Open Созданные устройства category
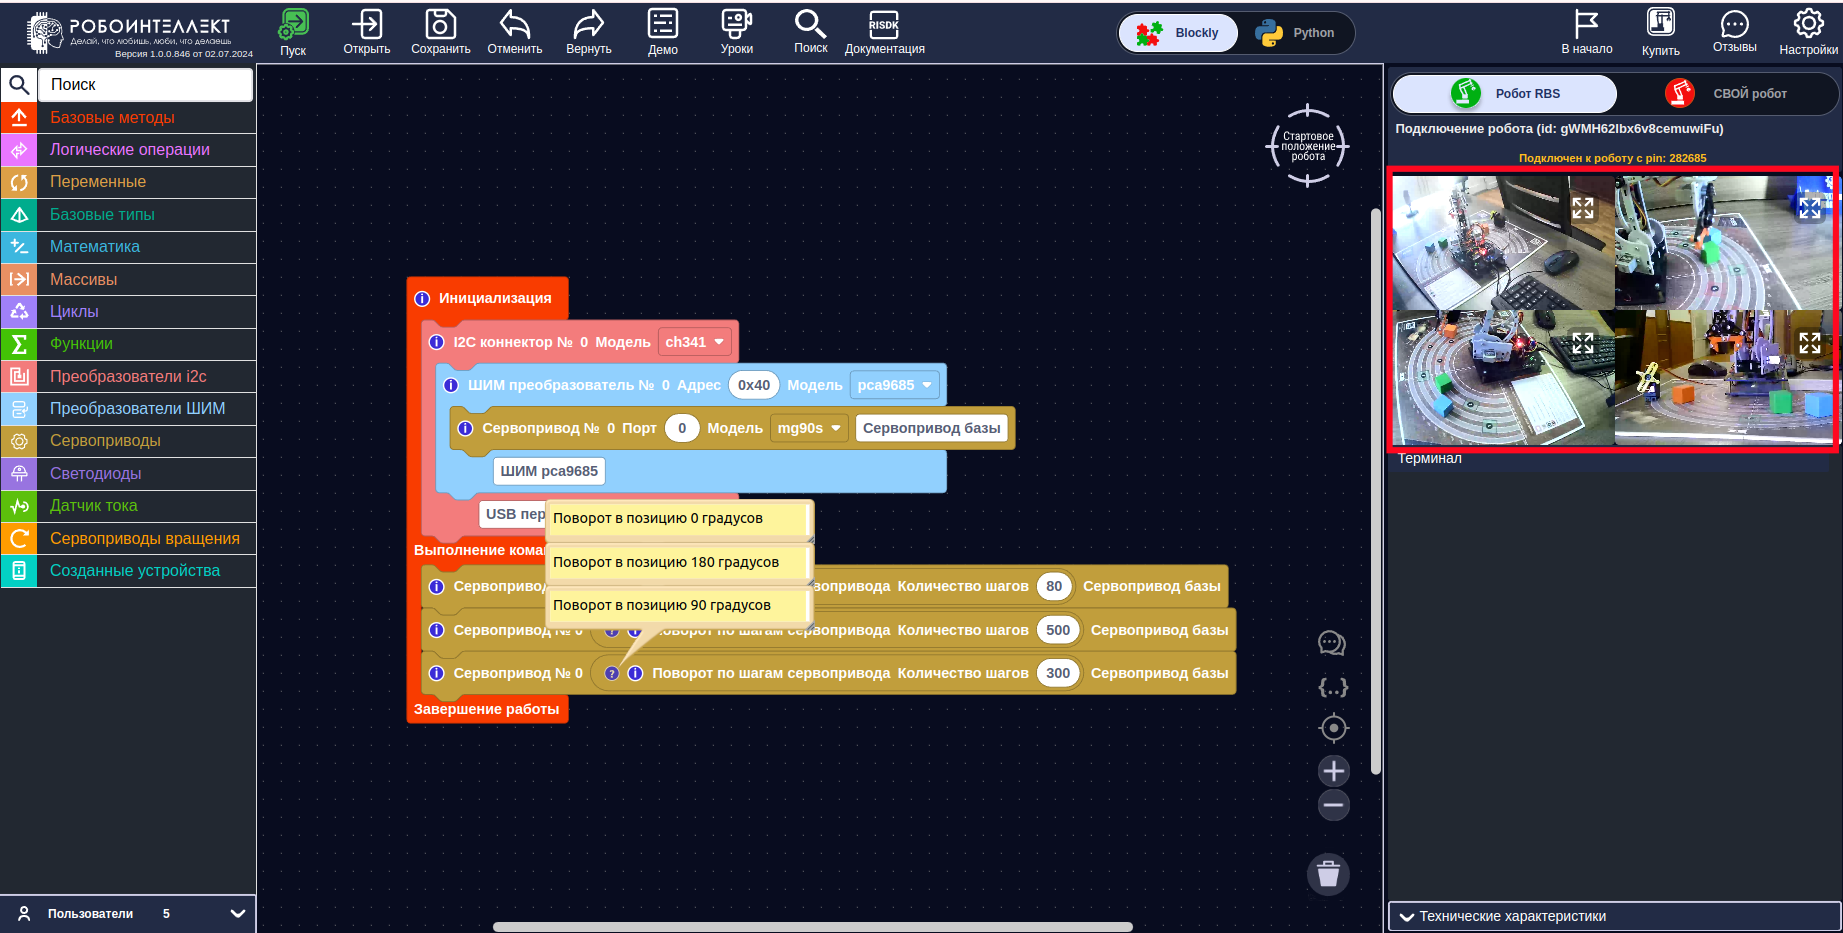 [x=128, y=570]
